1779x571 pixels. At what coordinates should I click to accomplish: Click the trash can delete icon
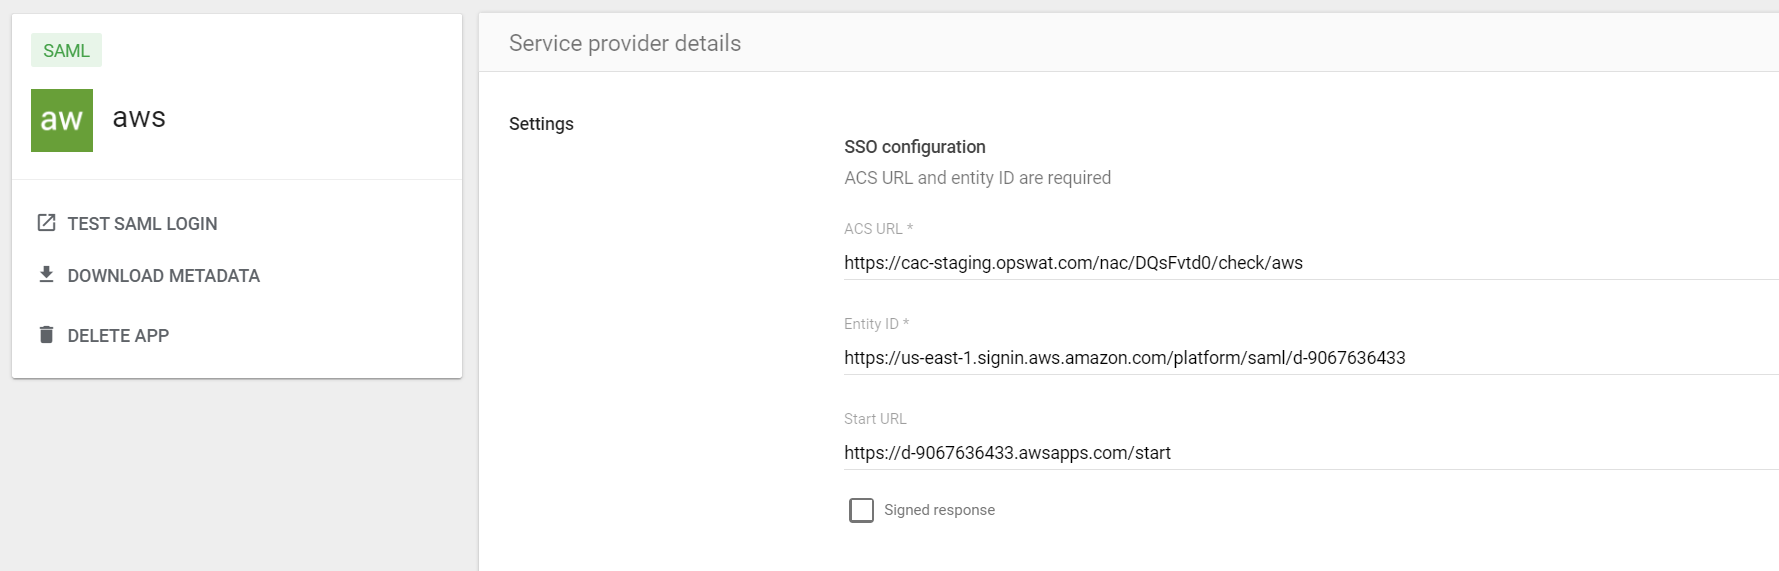(46, 335)
